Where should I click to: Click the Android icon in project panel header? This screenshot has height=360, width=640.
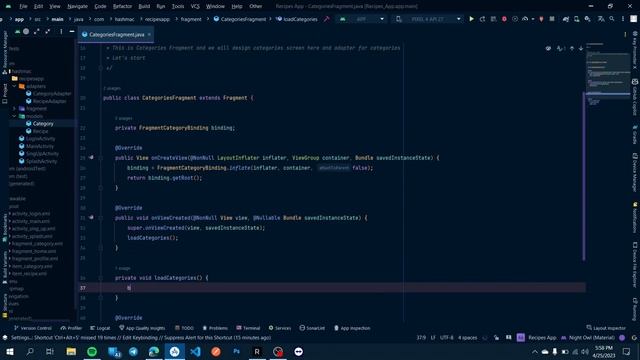[x=17, y=31]
